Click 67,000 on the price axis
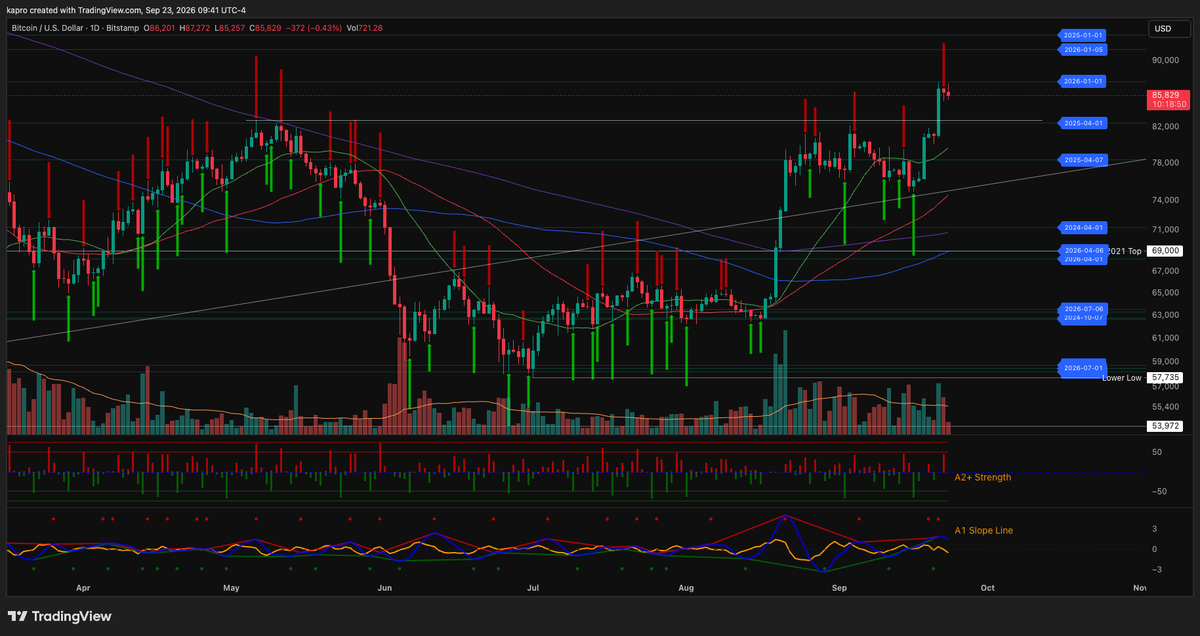Image resolution: width=1200 pixels, height=636 pixels. pos(1166,270)
